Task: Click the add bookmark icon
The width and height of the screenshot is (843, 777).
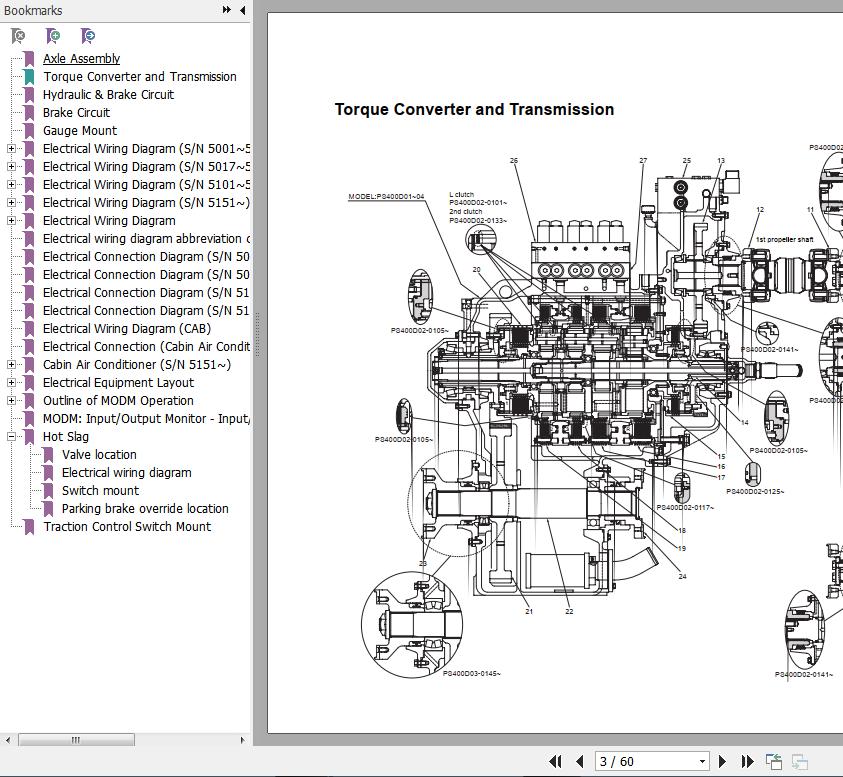Action: pyautogui.click(x=53, y=36)
